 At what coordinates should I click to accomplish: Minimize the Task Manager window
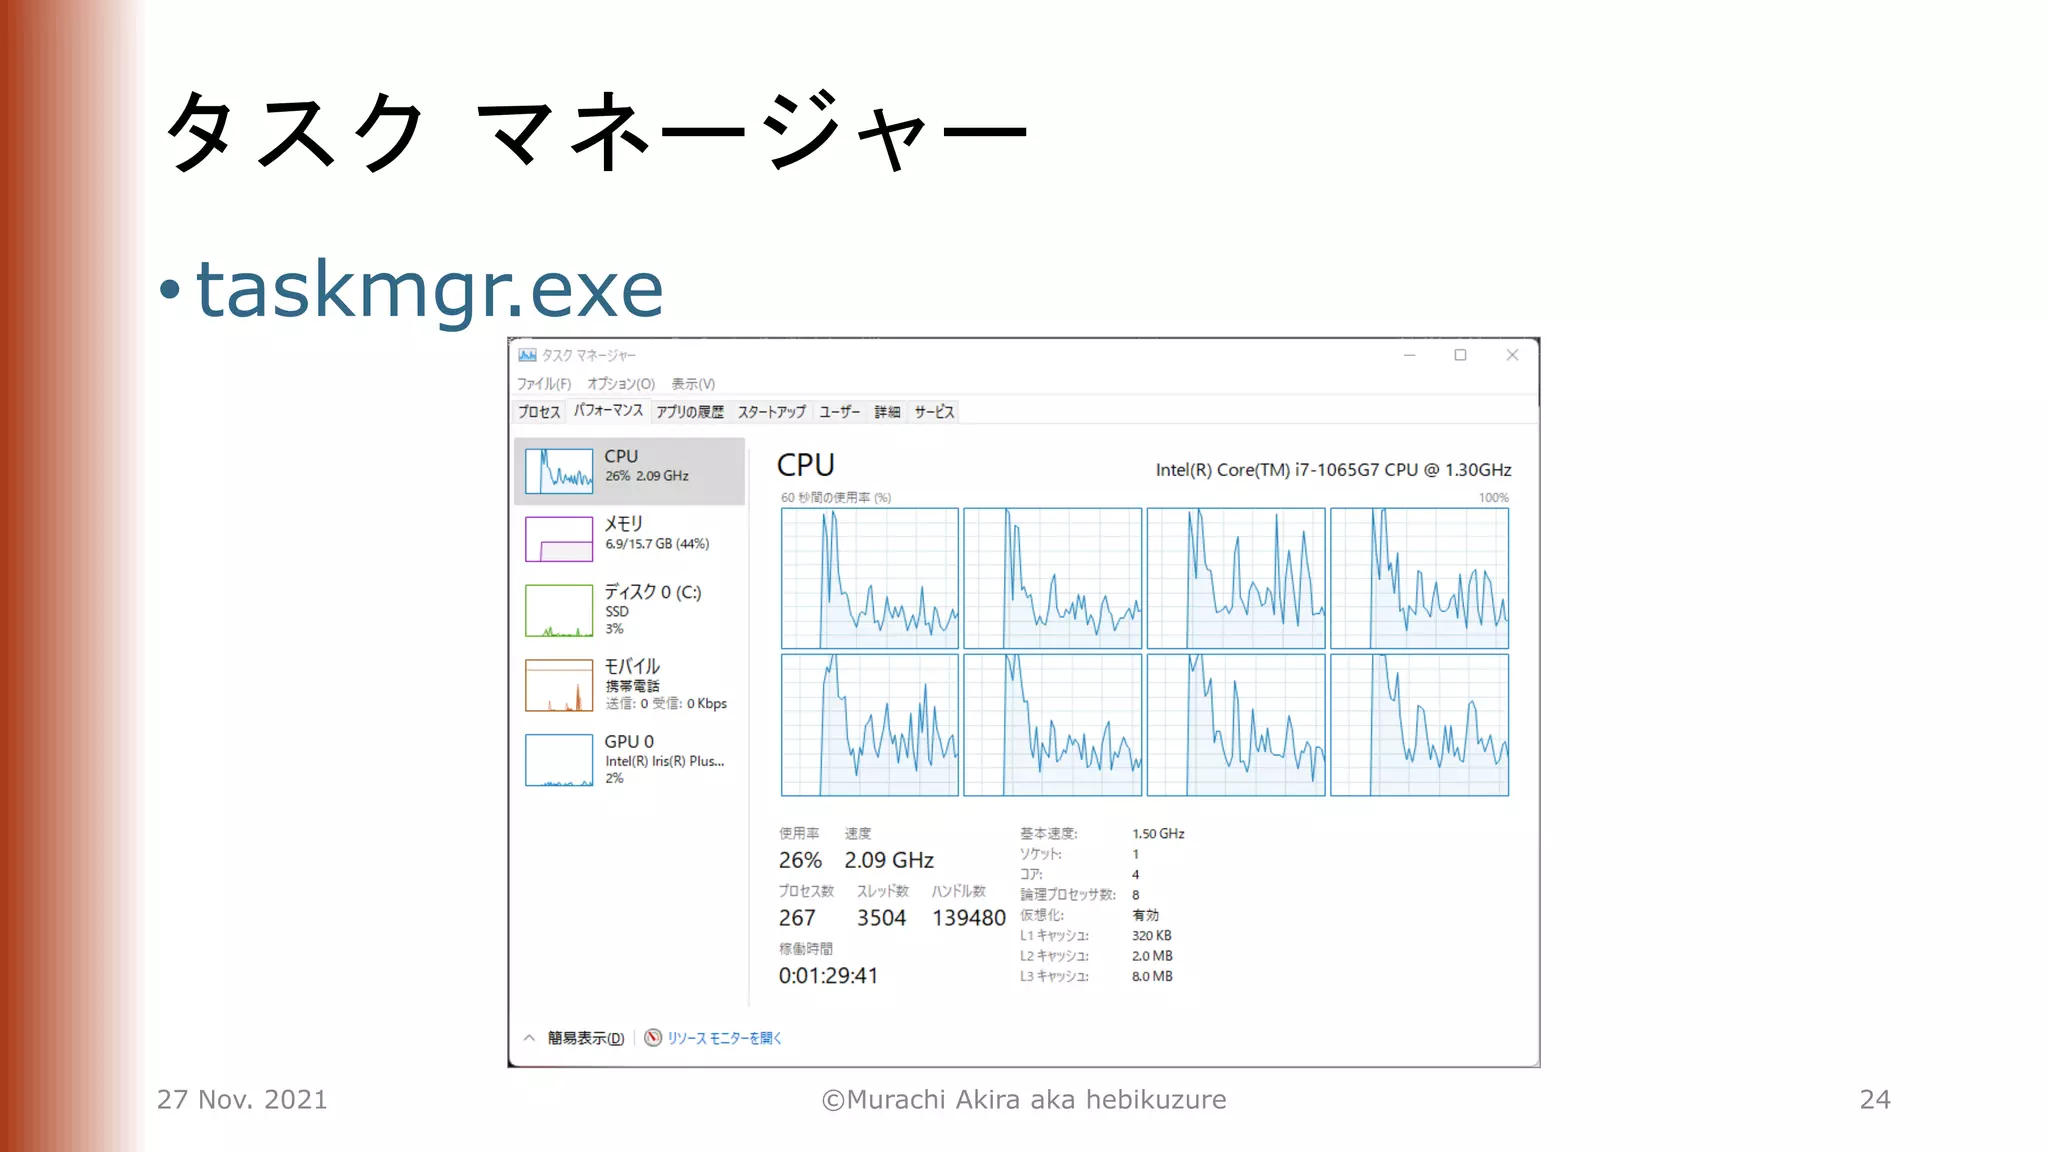(1410, 355)
